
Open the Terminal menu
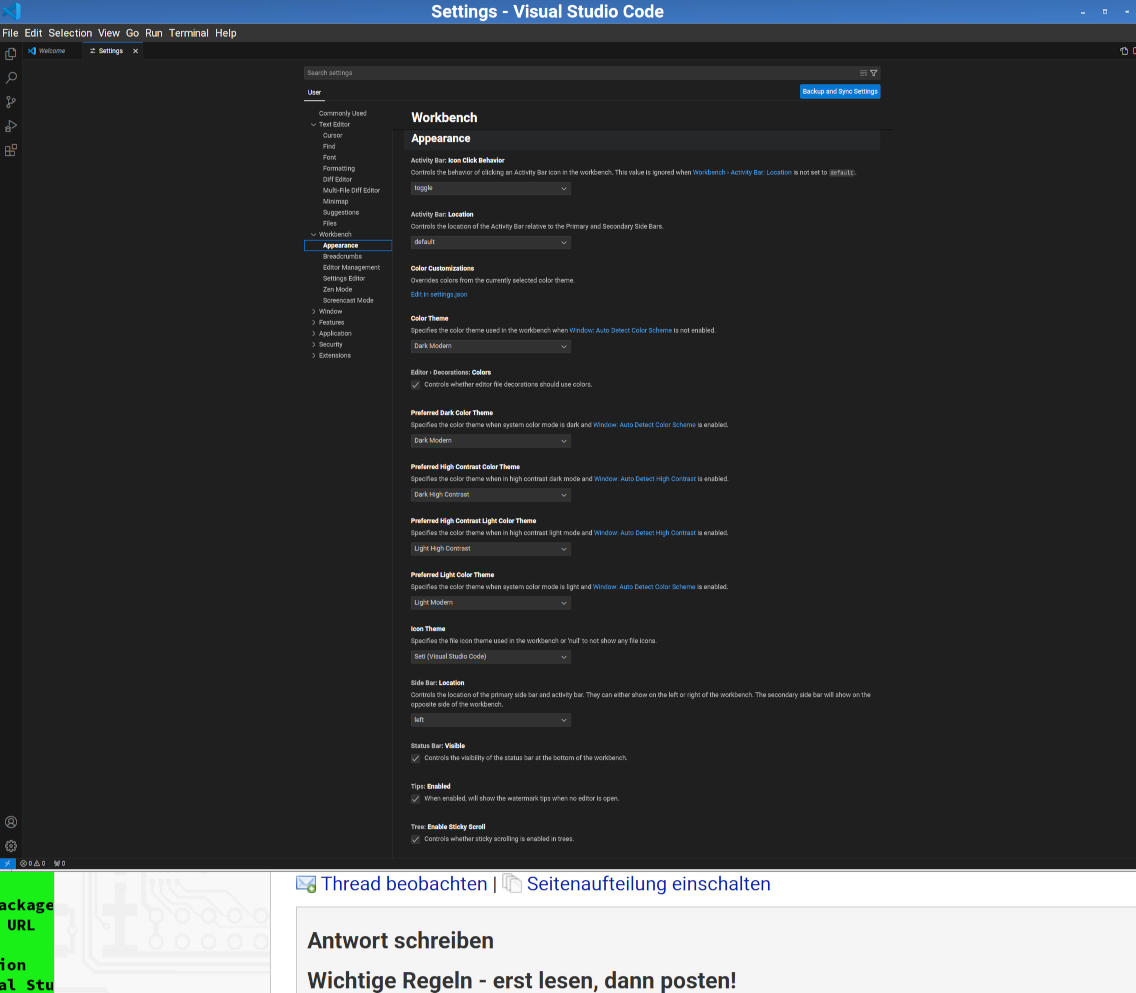pyautogui.click(x=189, y=33)
